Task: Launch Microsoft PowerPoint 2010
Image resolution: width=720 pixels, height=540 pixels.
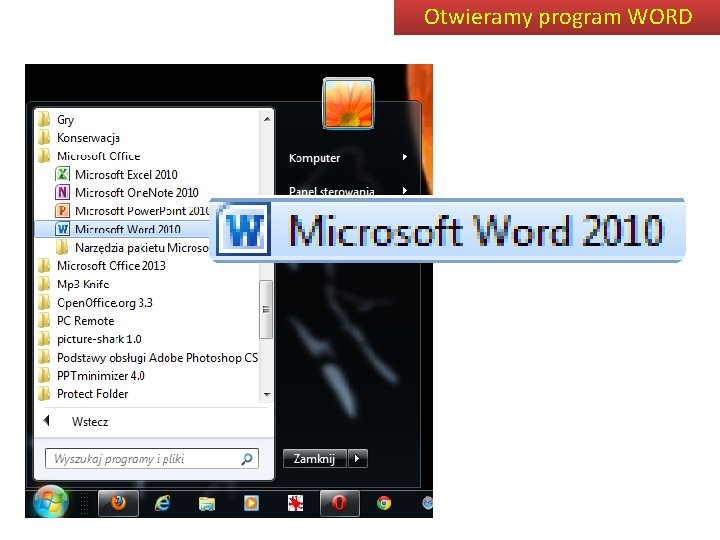Action: (132, 211)
